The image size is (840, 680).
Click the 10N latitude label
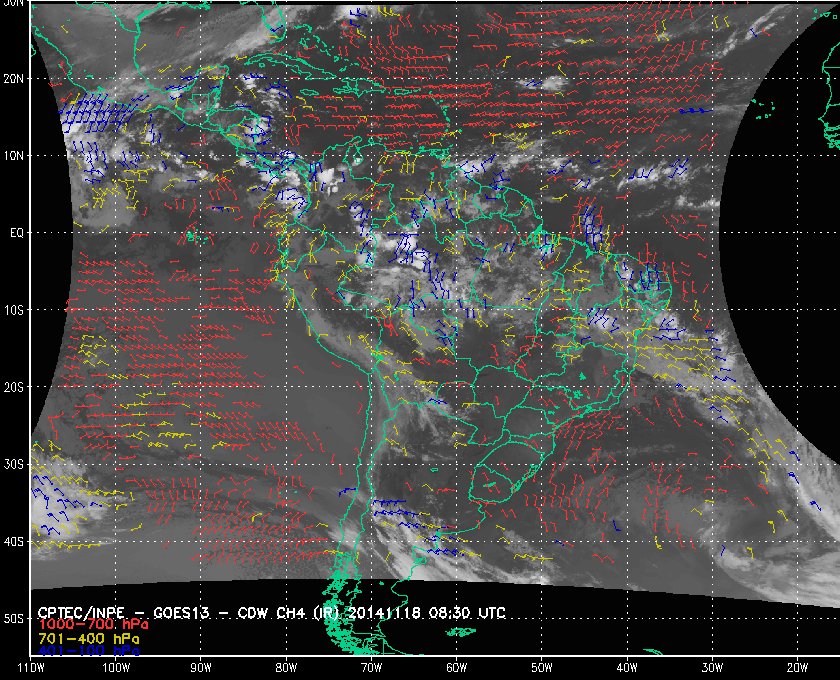13,156
